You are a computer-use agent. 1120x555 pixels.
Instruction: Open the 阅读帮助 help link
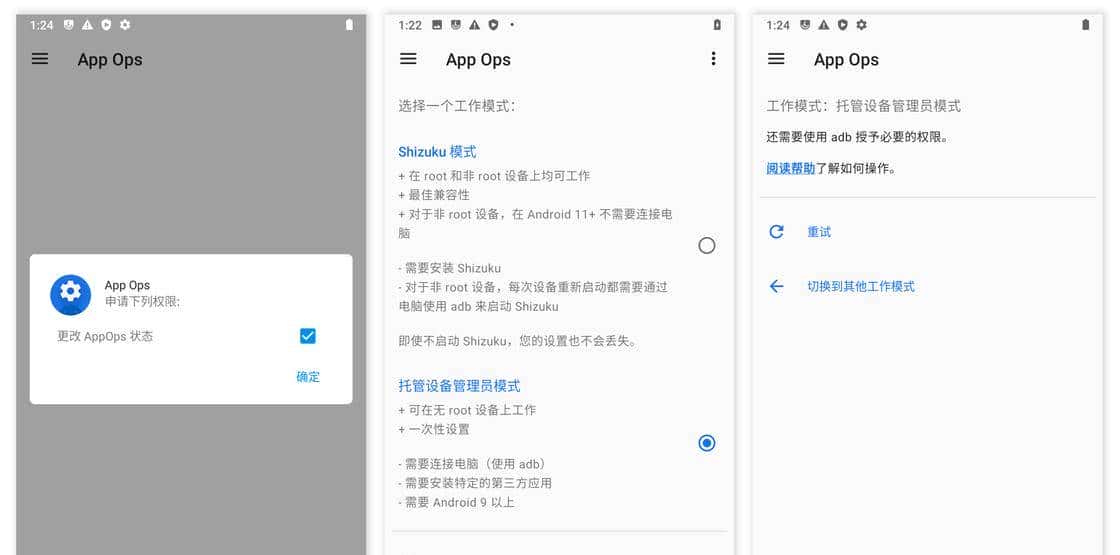coord(791,169)
